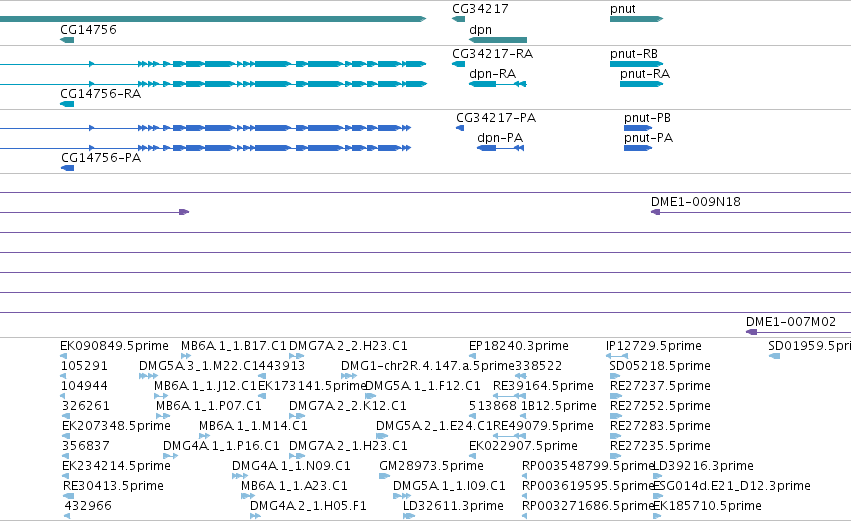Select the DME1-007M02 clone label

coord(791,322)
